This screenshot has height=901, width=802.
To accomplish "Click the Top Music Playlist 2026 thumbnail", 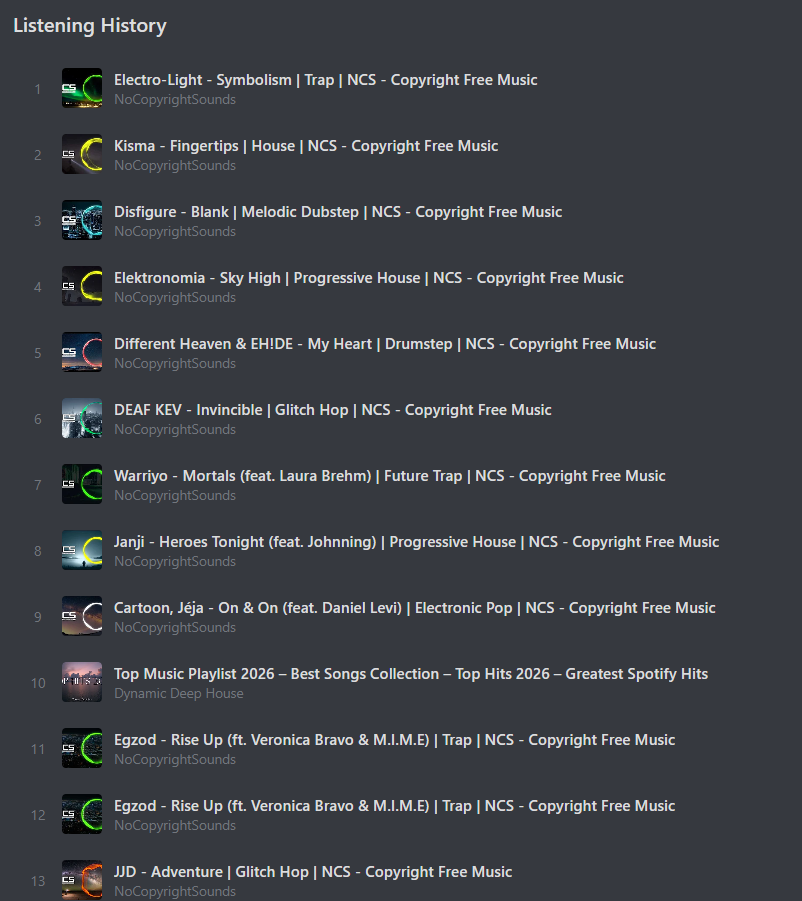I will tap(82, 682).
